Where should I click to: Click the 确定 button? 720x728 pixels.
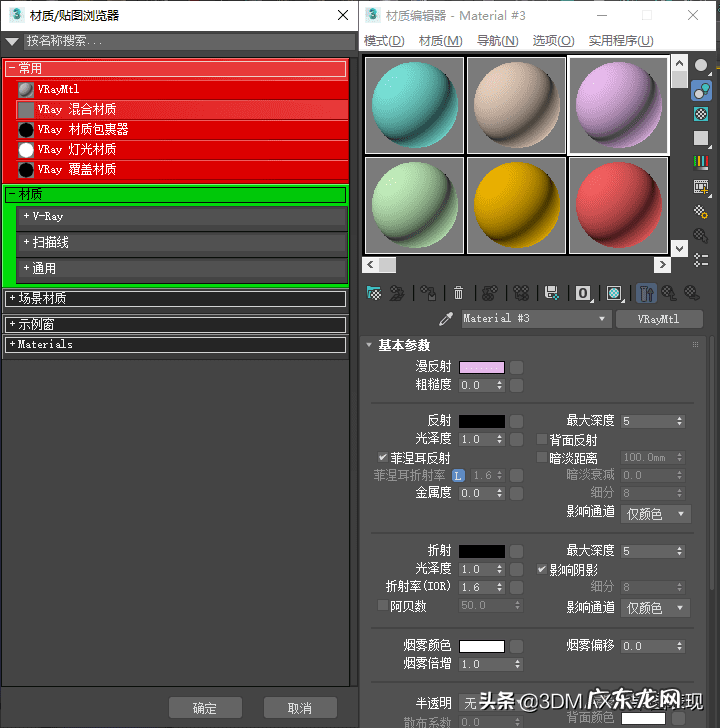(205, 708)
